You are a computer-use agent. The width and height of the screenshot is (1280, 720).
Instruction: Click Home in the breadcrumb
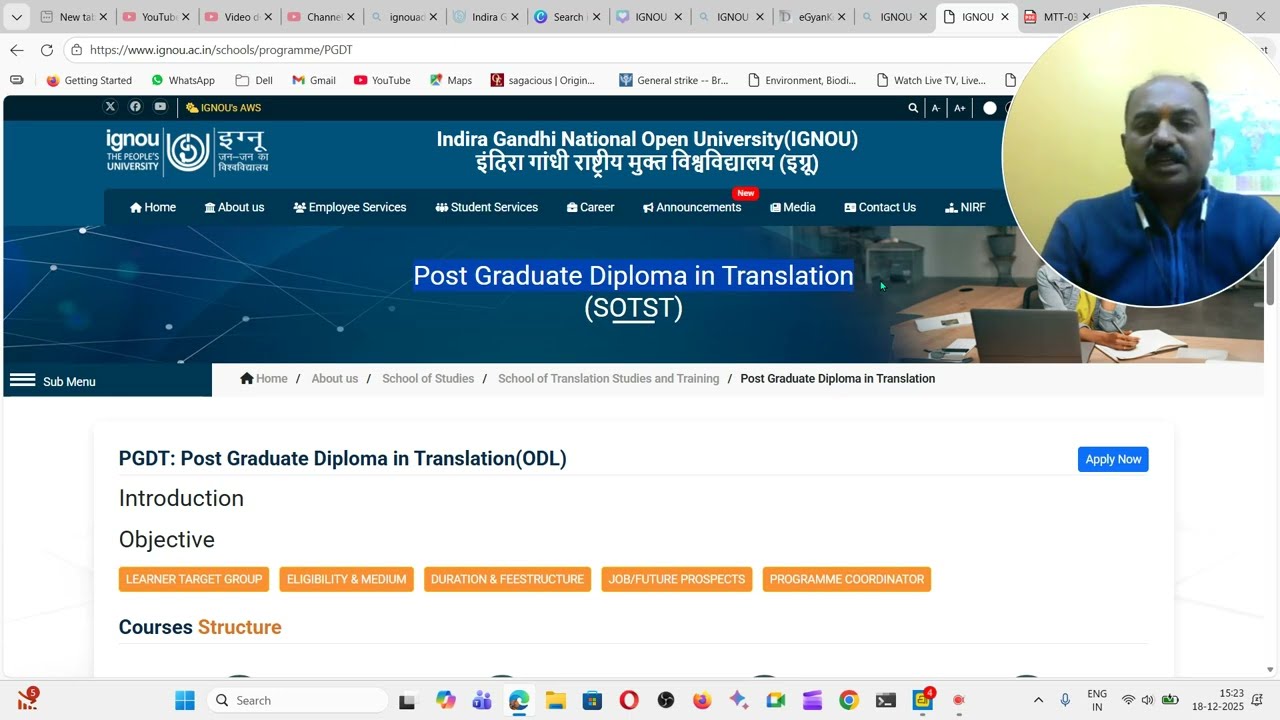point(264,379)
